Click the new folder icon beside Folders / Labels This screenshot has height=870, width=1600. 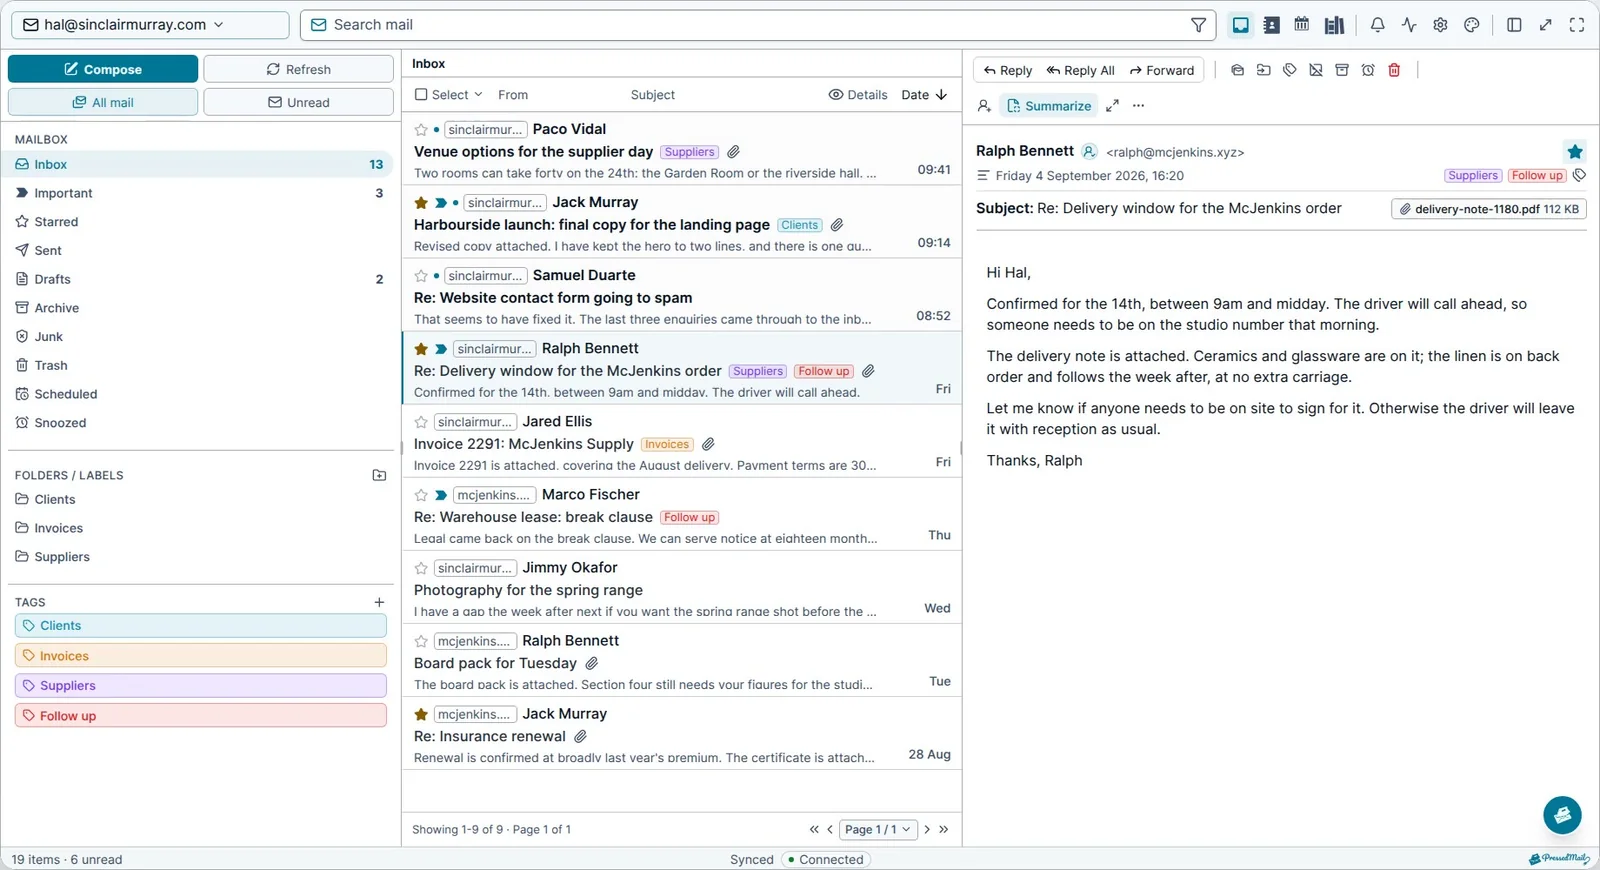[x=379, y=475]
